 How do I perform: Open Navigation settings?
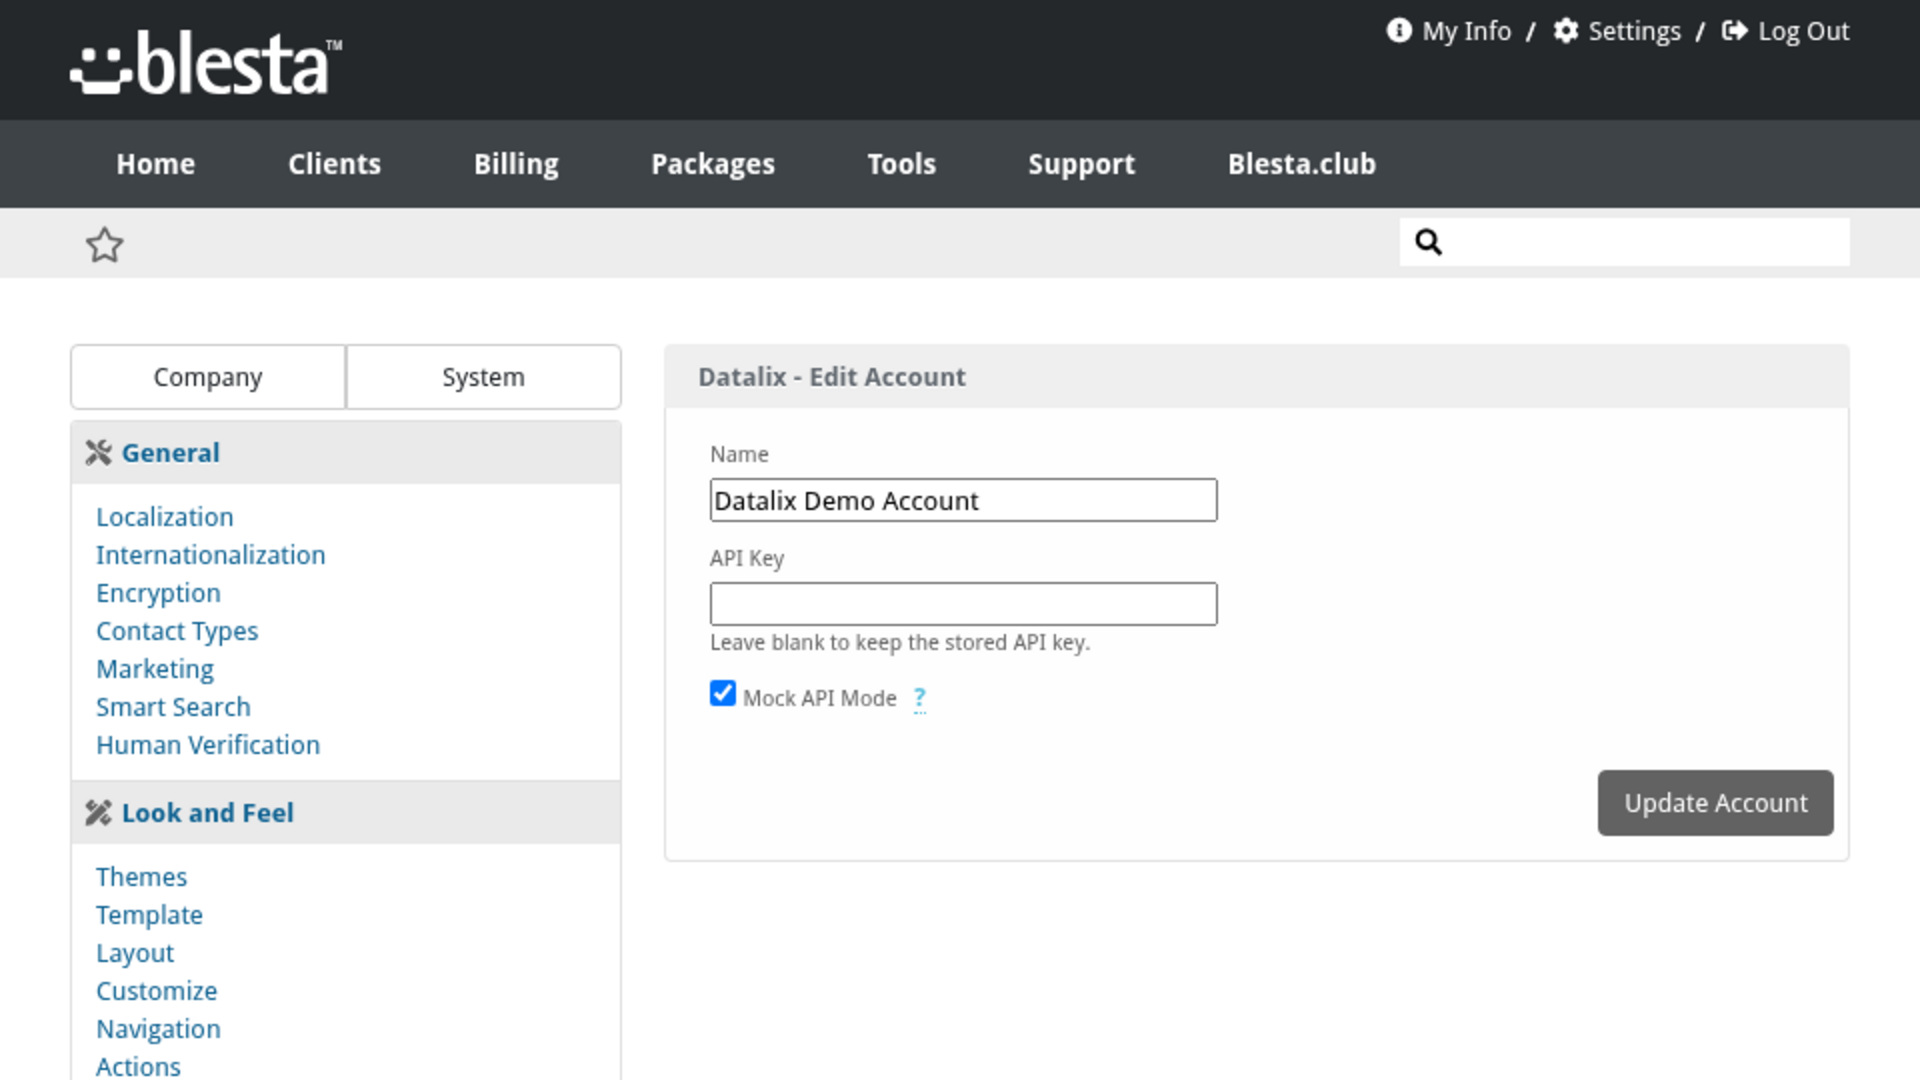[x=158, y=1029]
